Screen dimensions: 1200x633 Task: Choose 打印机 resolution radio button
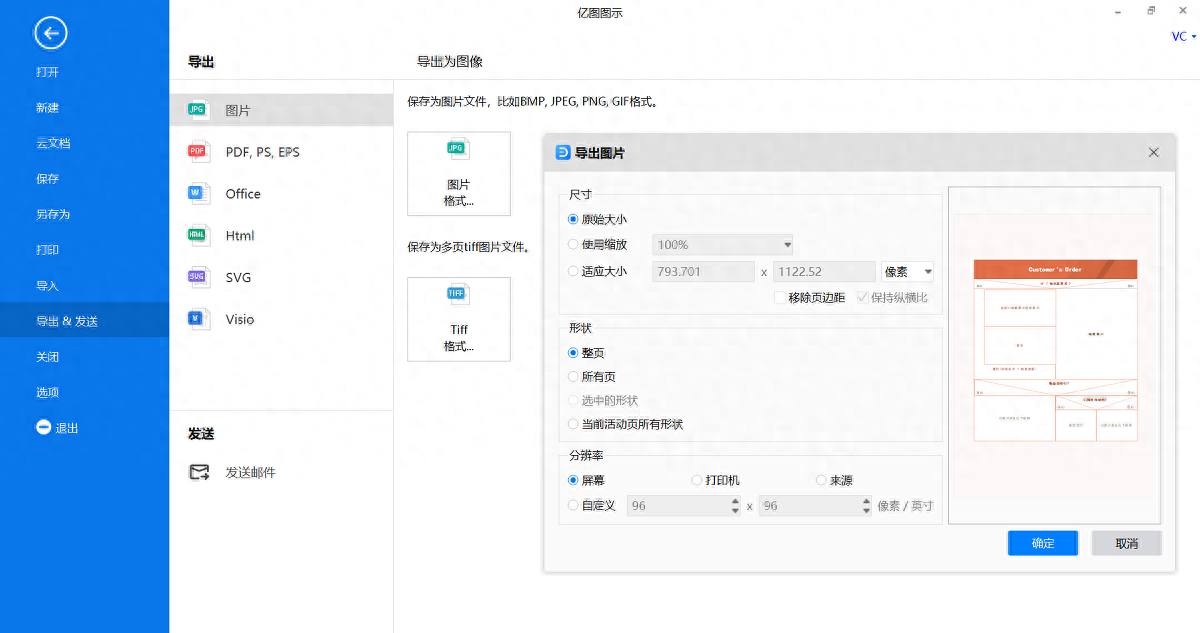(698, 480)
